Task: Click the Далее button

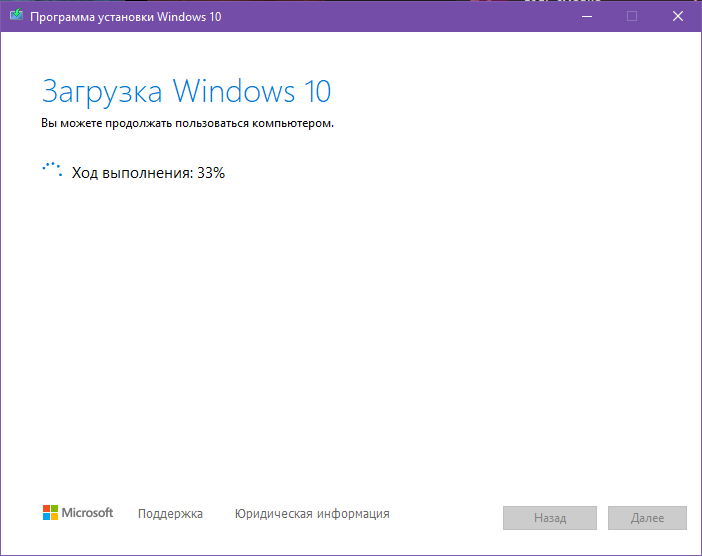Action: pos(647,518)
